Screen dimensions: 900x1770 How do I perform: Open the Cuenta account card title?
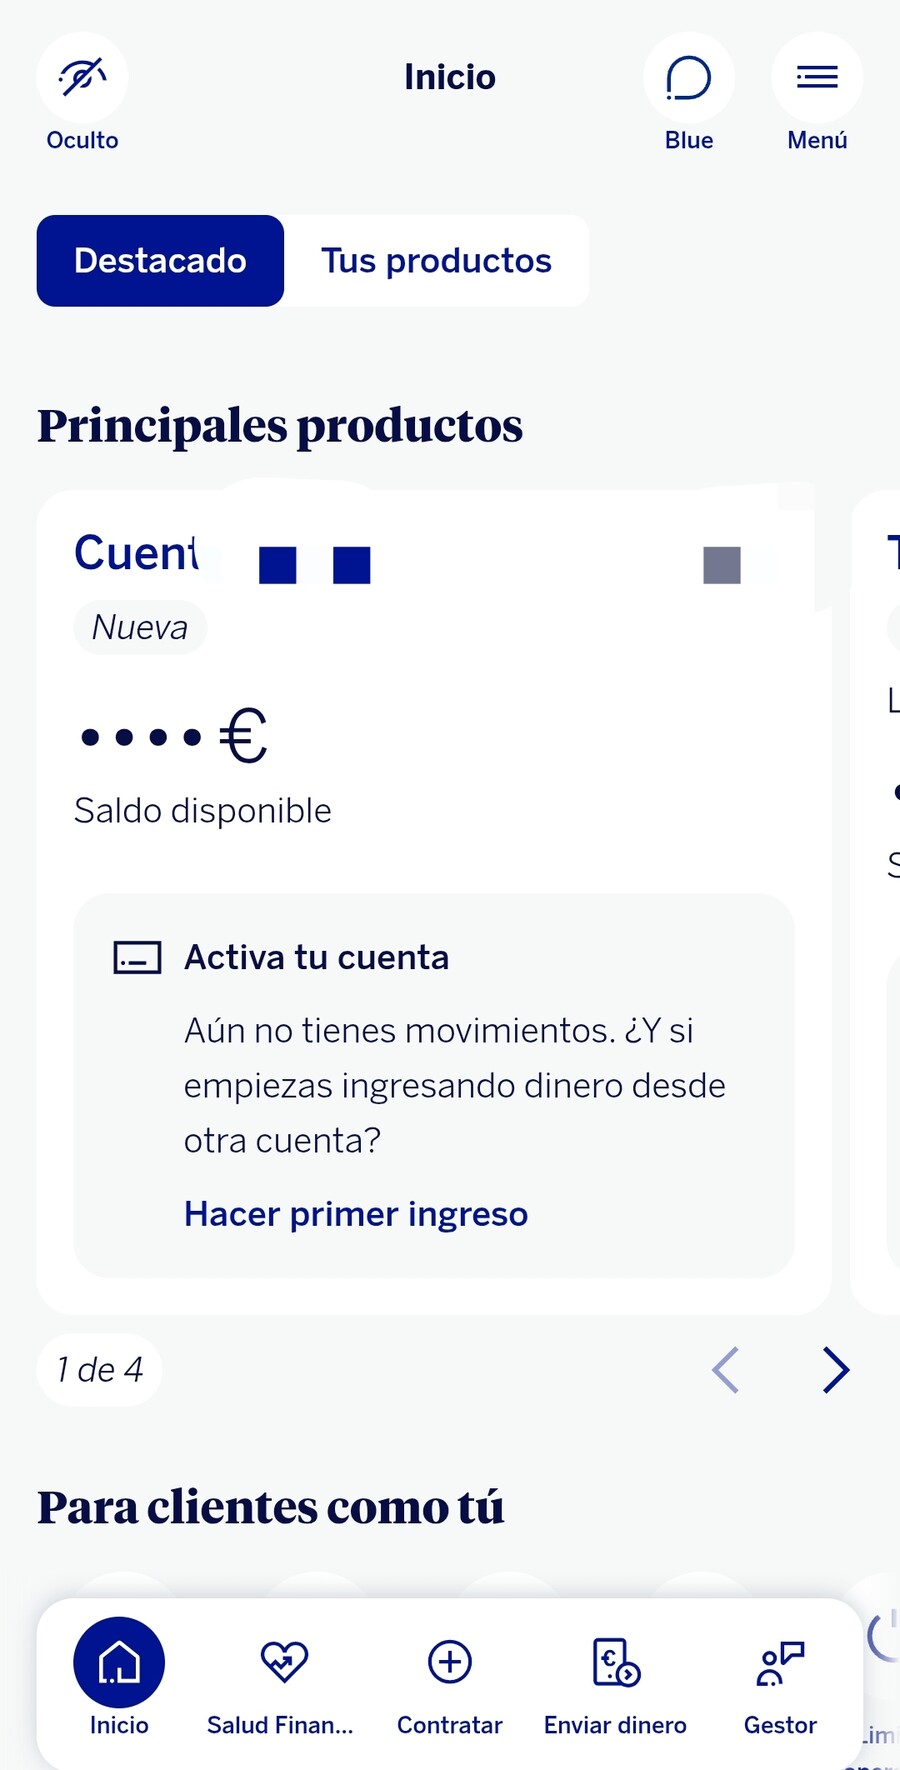[136, 553]
